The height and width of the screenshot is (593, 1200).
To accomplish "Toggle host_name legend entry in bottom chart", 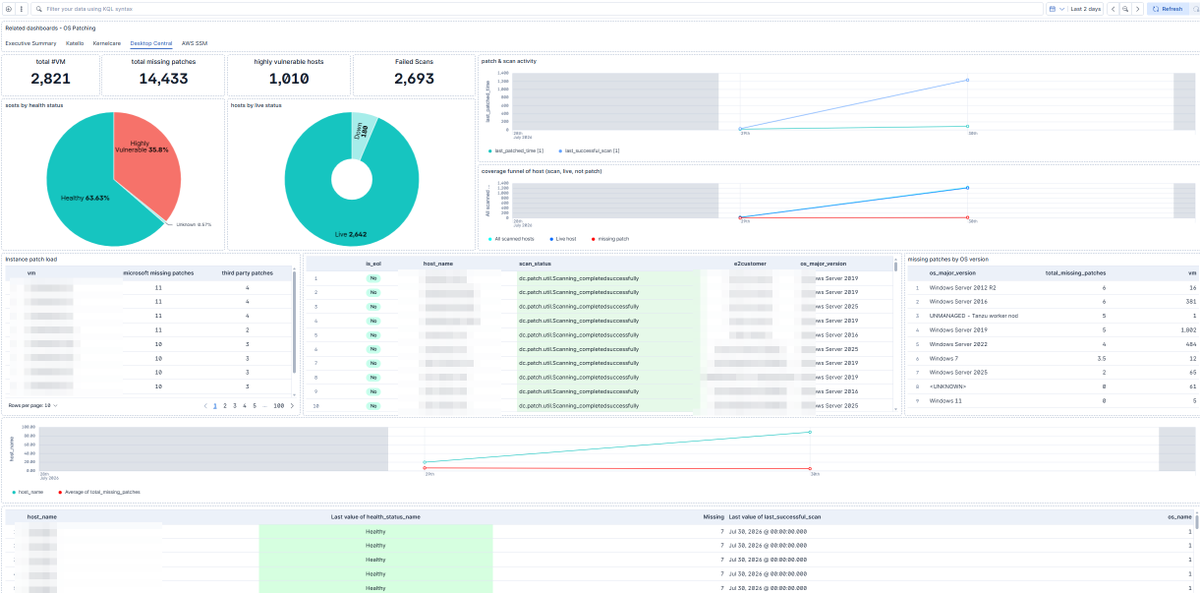I will coord(29,492).
